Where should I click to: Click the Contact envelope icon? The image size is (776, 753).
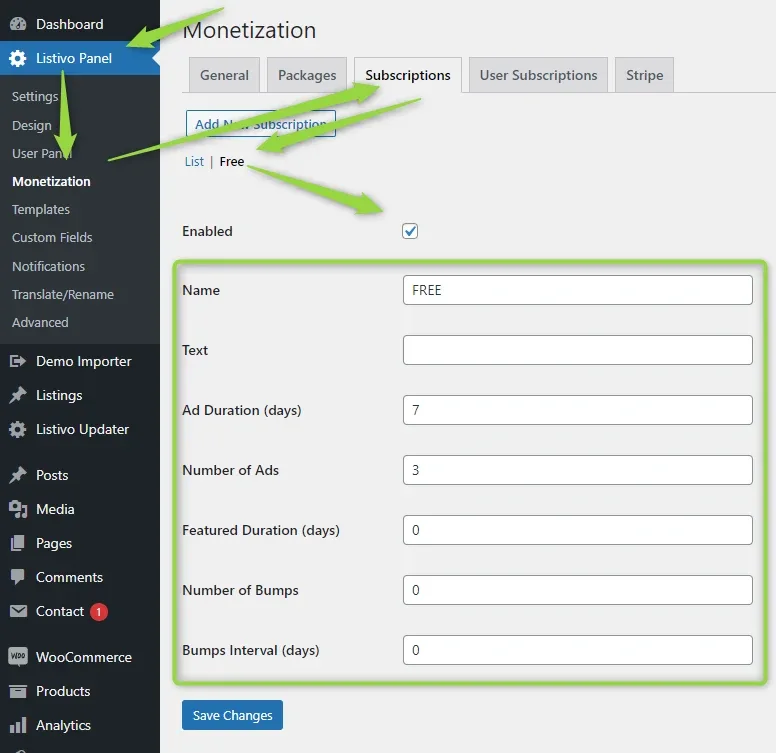(x=18, y=611)
